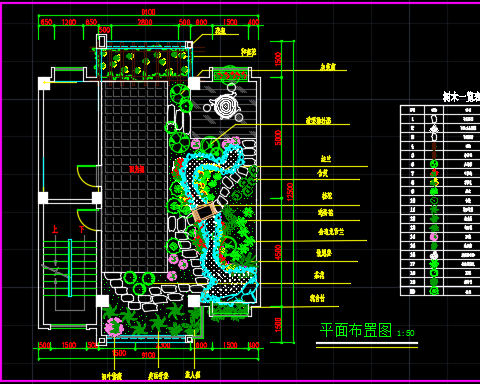Click the yellow-green plant symbol in the schedule table
This screenshot has height=384, width=480.
(x=434, y=182)
